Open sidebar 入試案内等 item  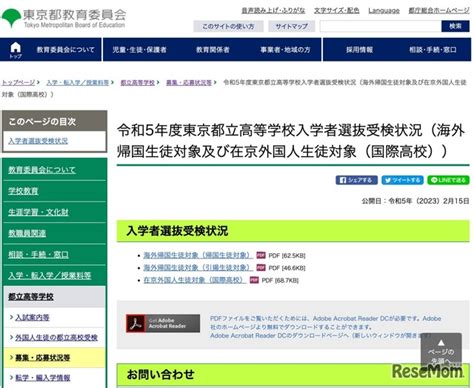32,318
